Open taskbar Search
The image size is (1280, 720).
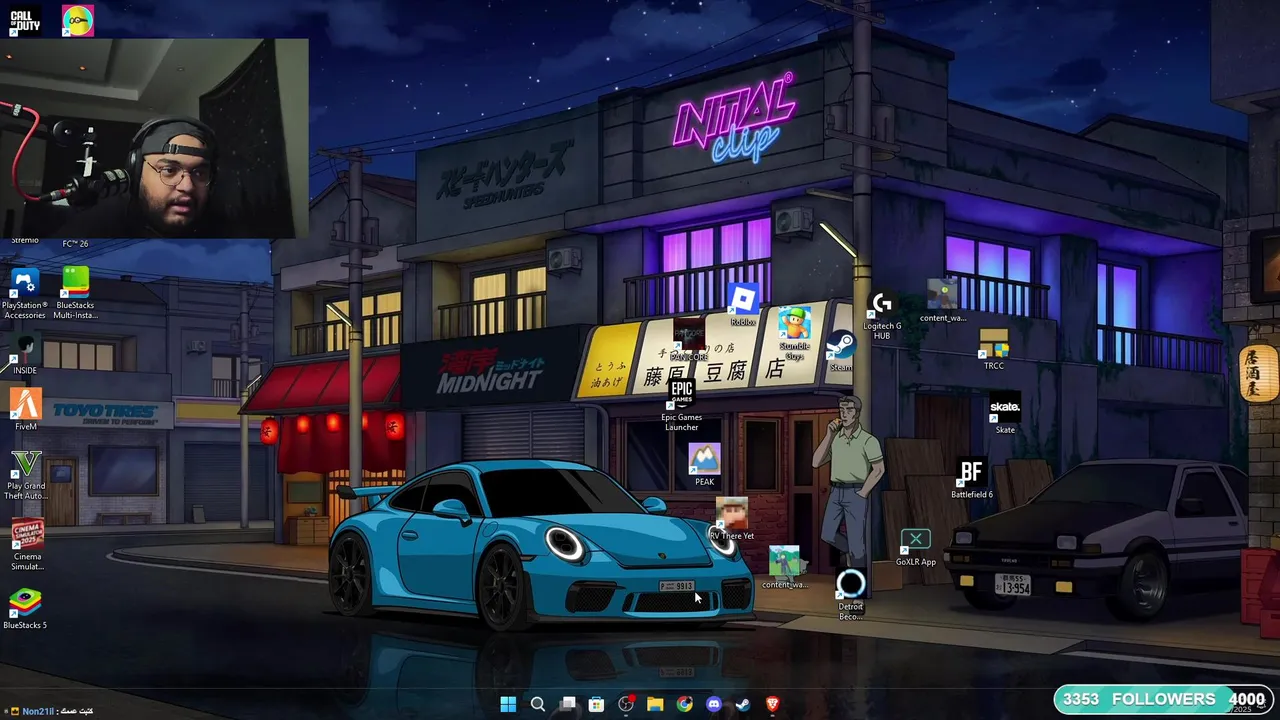point(538,704)
